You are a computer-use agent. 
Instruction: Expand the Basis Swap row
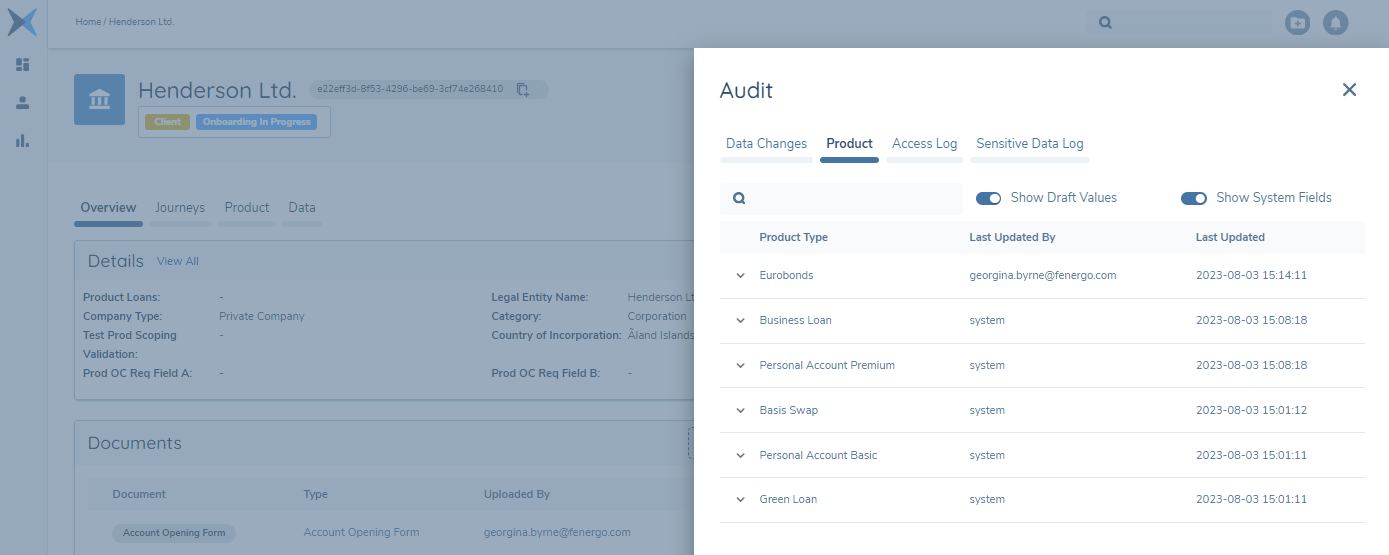click(741, 411)
